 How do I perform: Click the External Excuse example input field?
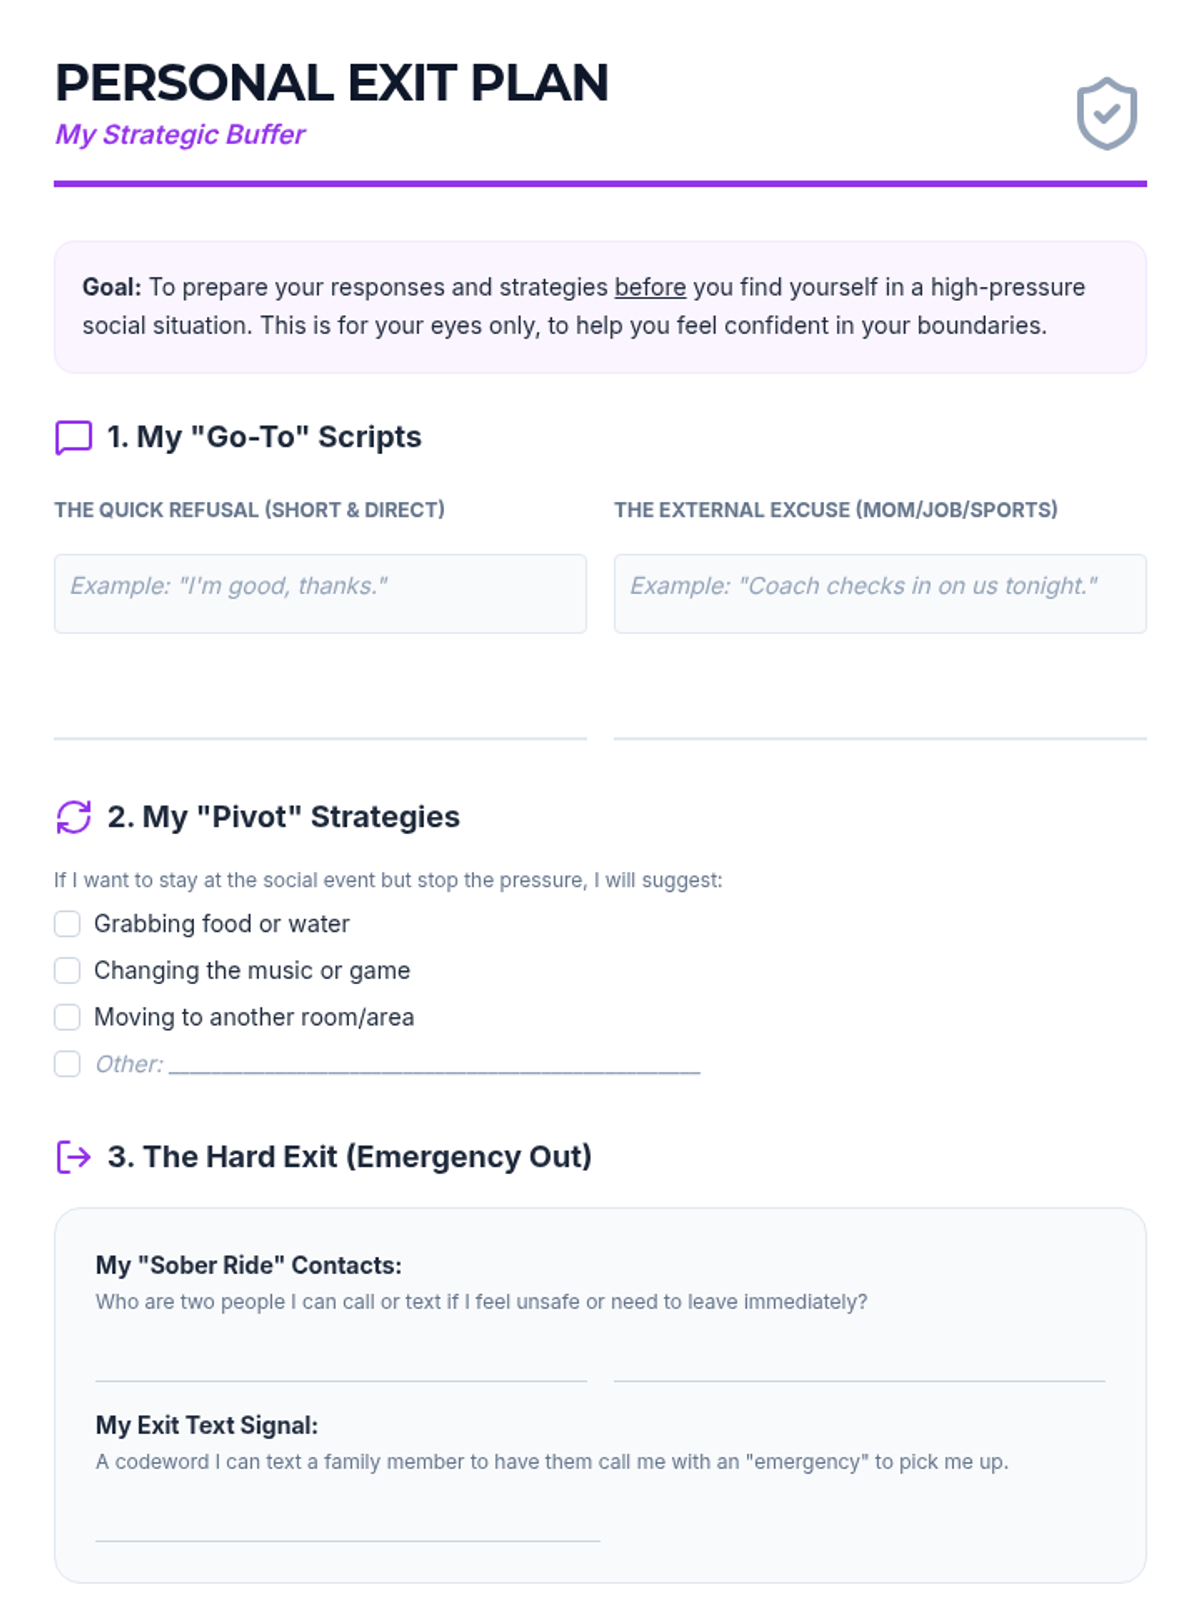click(x=880, y=594)
